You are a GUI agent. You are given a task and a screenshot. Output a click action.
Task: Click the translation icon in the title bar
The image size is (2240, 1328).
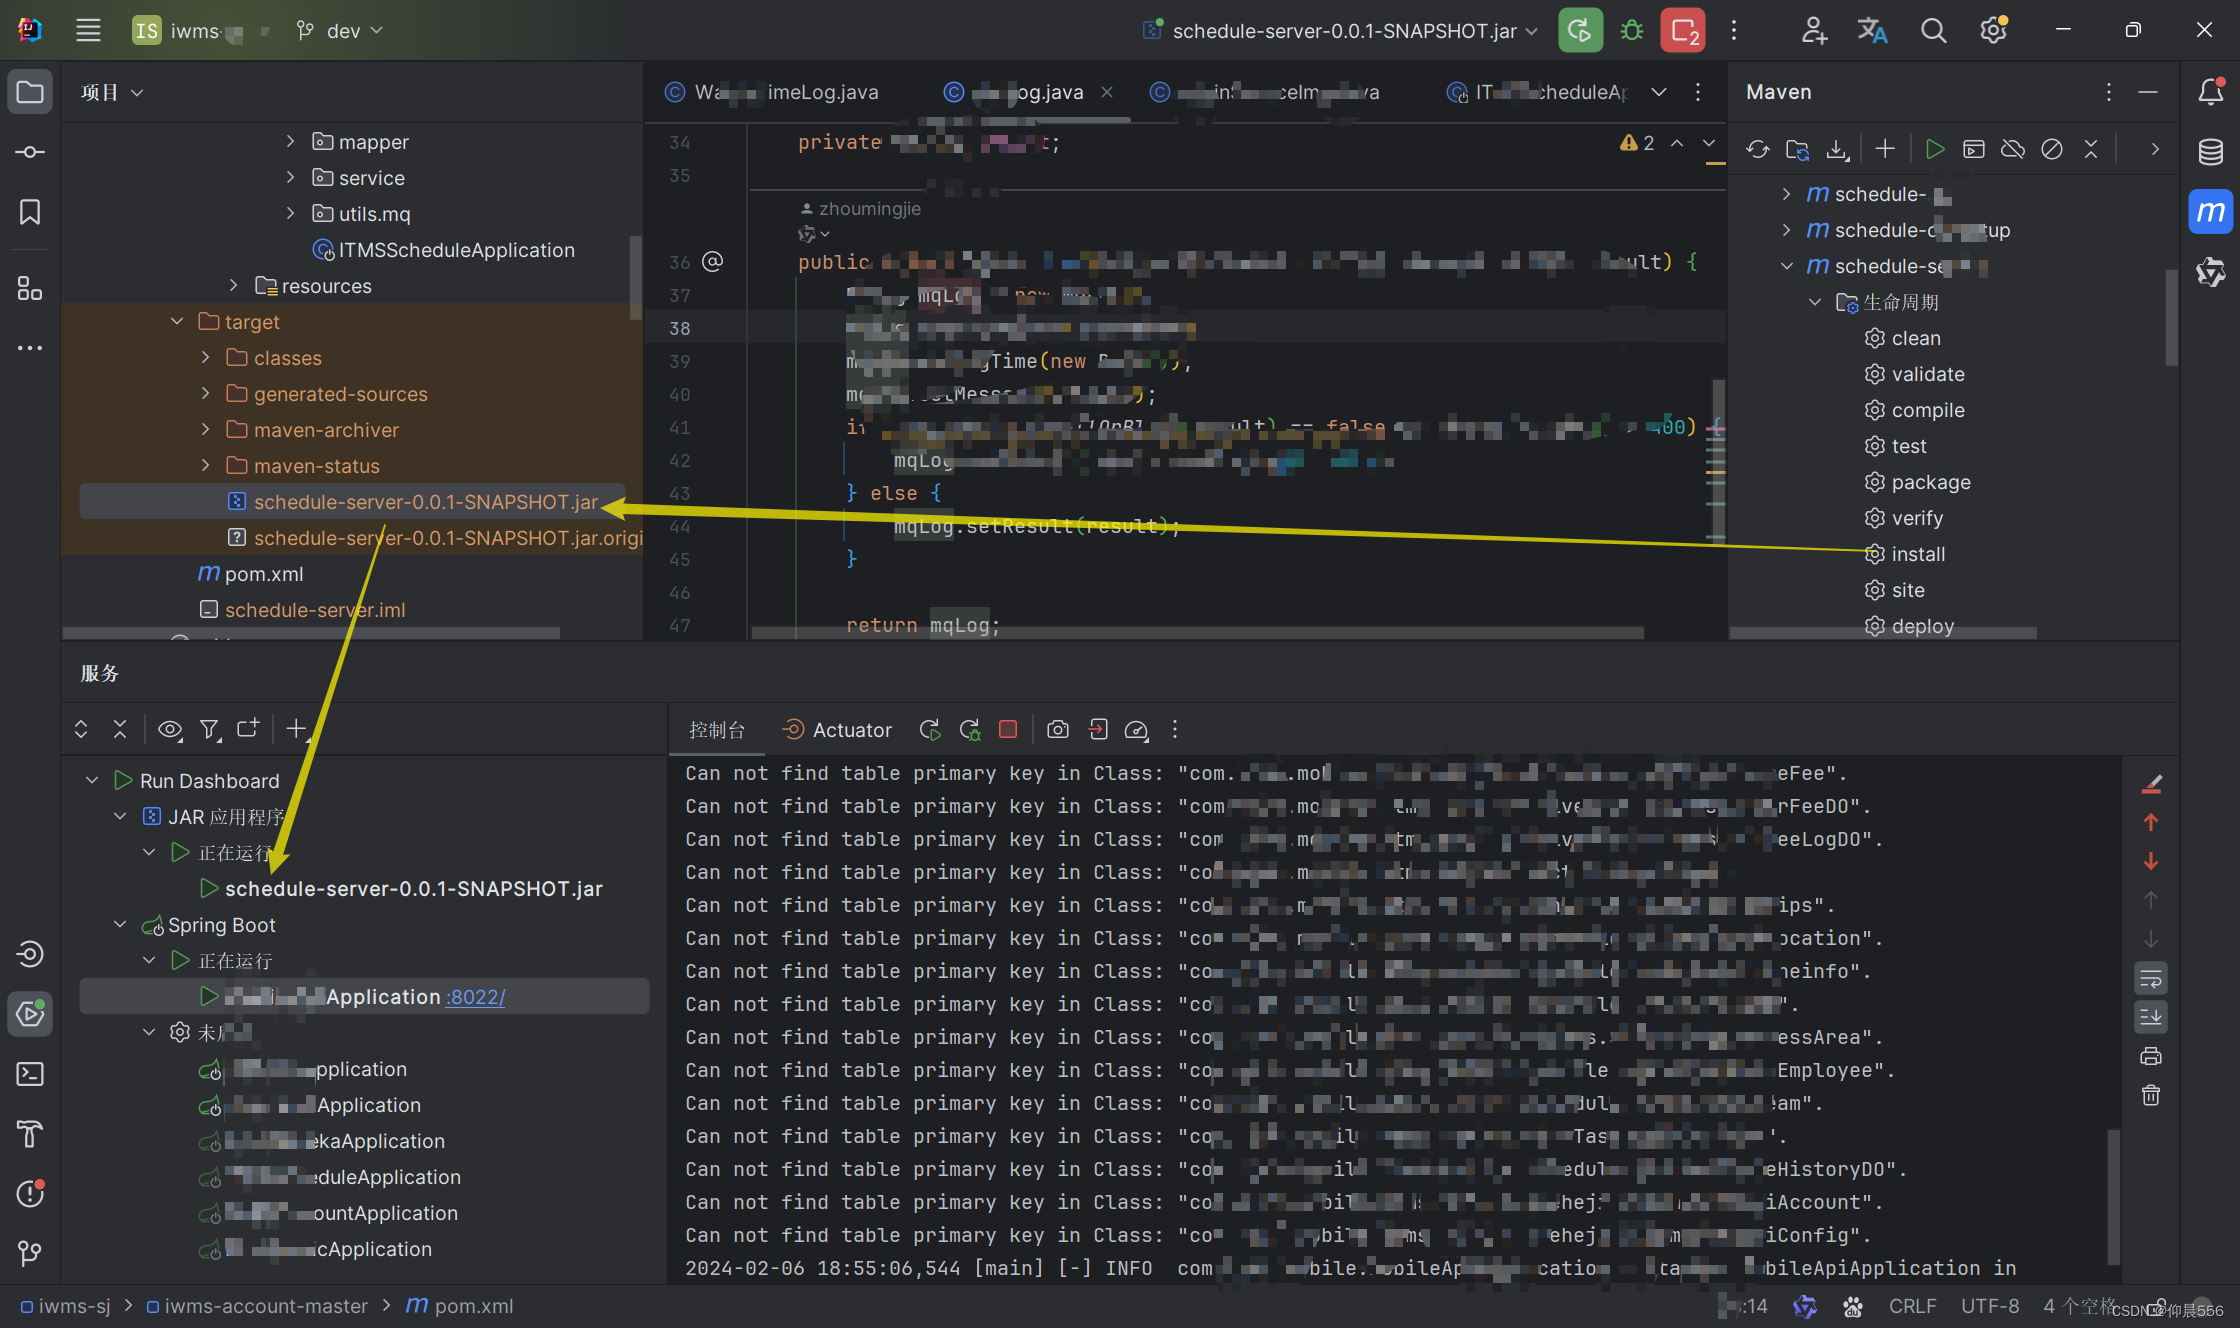[1872, 30]
